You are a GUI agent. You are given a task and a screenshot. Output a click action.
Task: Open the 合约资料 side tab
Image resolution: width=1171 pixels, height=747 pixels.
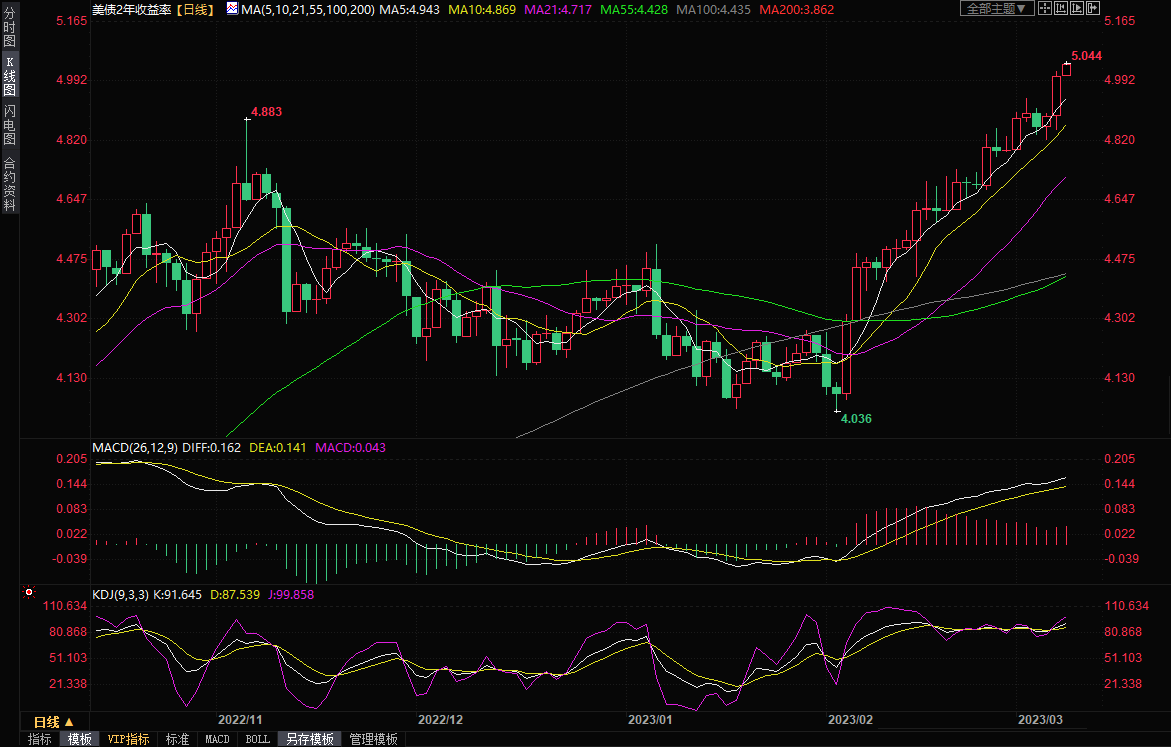(x=9, y=184)
